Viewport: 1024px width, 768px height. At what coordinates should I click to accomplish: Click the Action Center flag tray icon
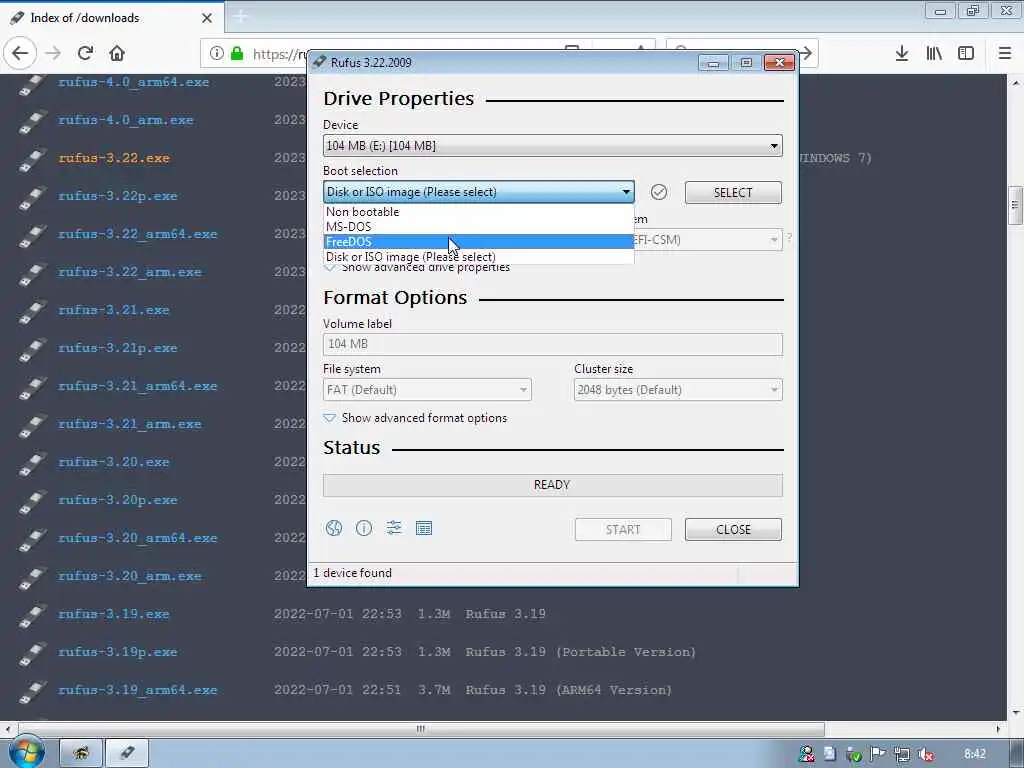click(878, 754)
